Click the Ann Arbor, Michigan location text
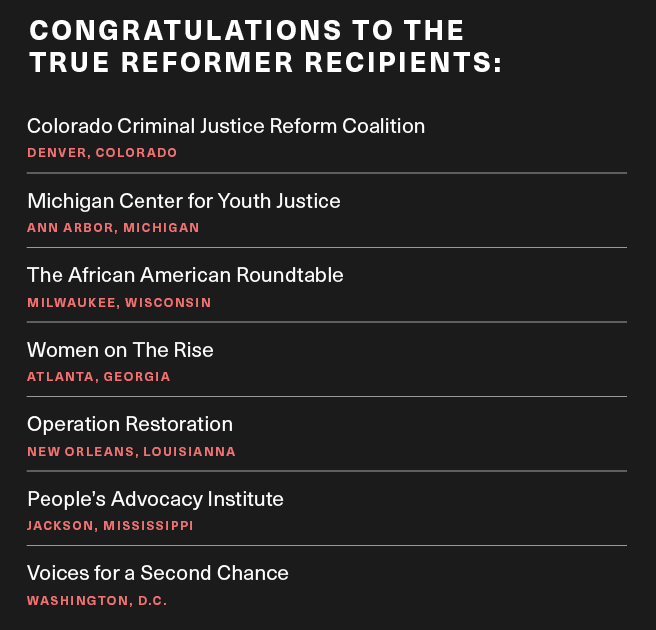 [x=113, y=228]
